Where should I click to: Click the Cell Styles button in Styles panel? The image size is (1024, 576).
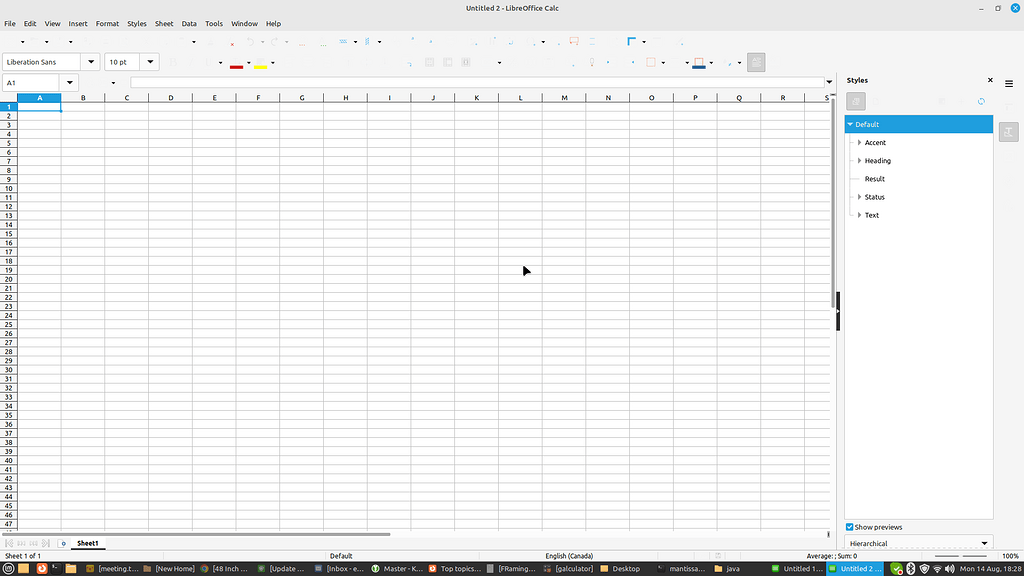[856, 101]
